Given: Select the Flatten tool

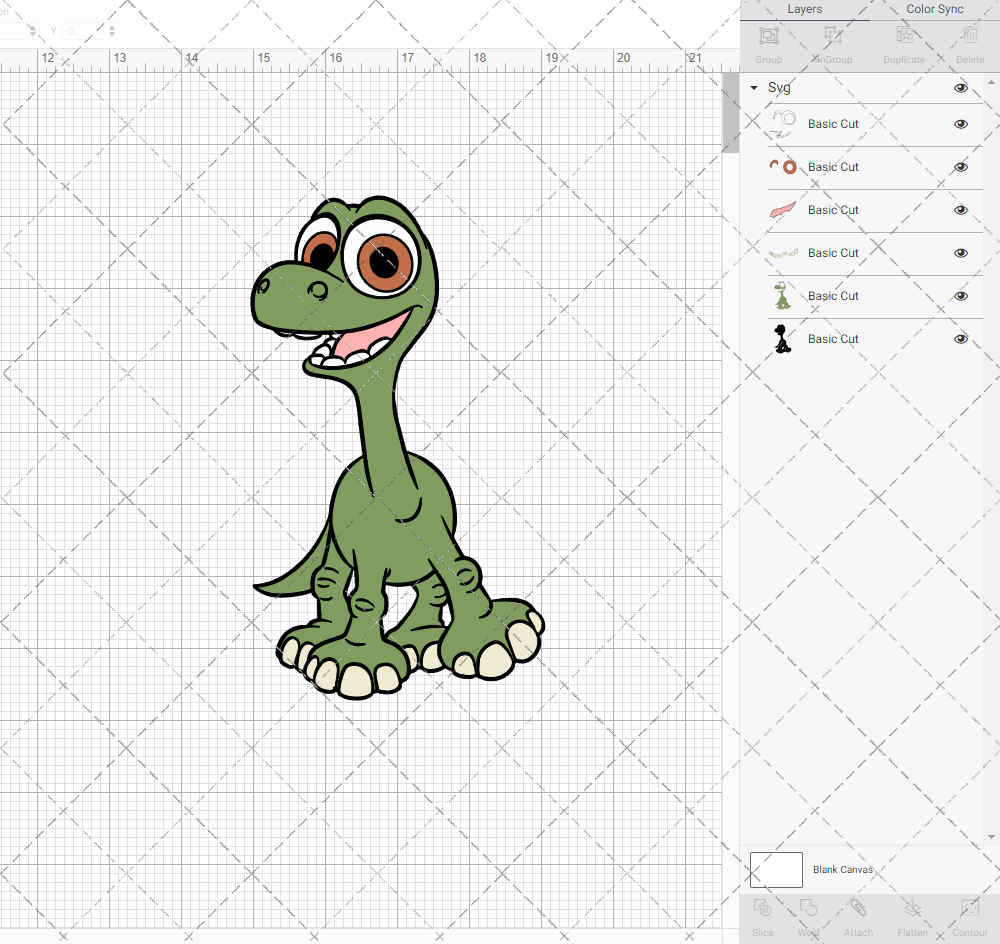Looking at the screenshot, I should (913, 908).
